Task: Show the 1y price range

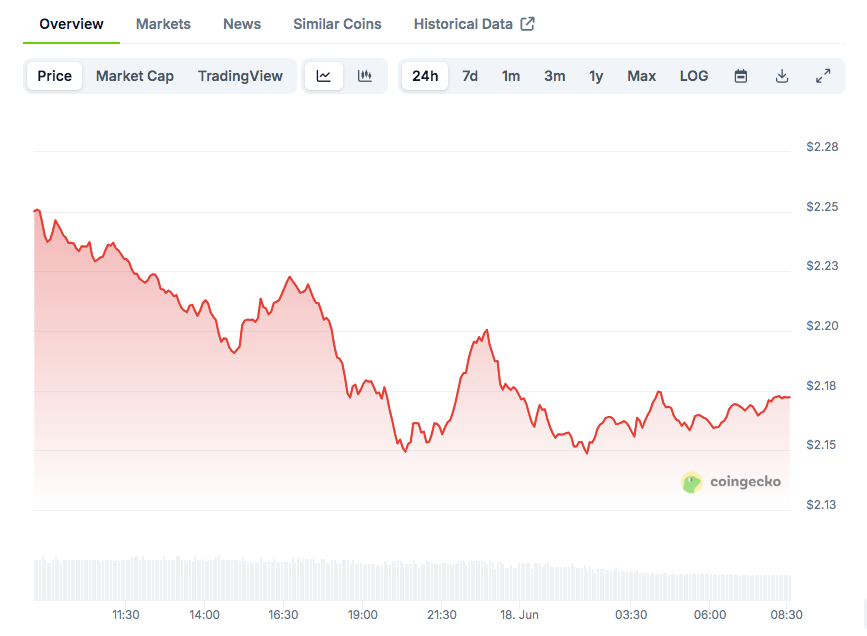Action: (596, 76)
